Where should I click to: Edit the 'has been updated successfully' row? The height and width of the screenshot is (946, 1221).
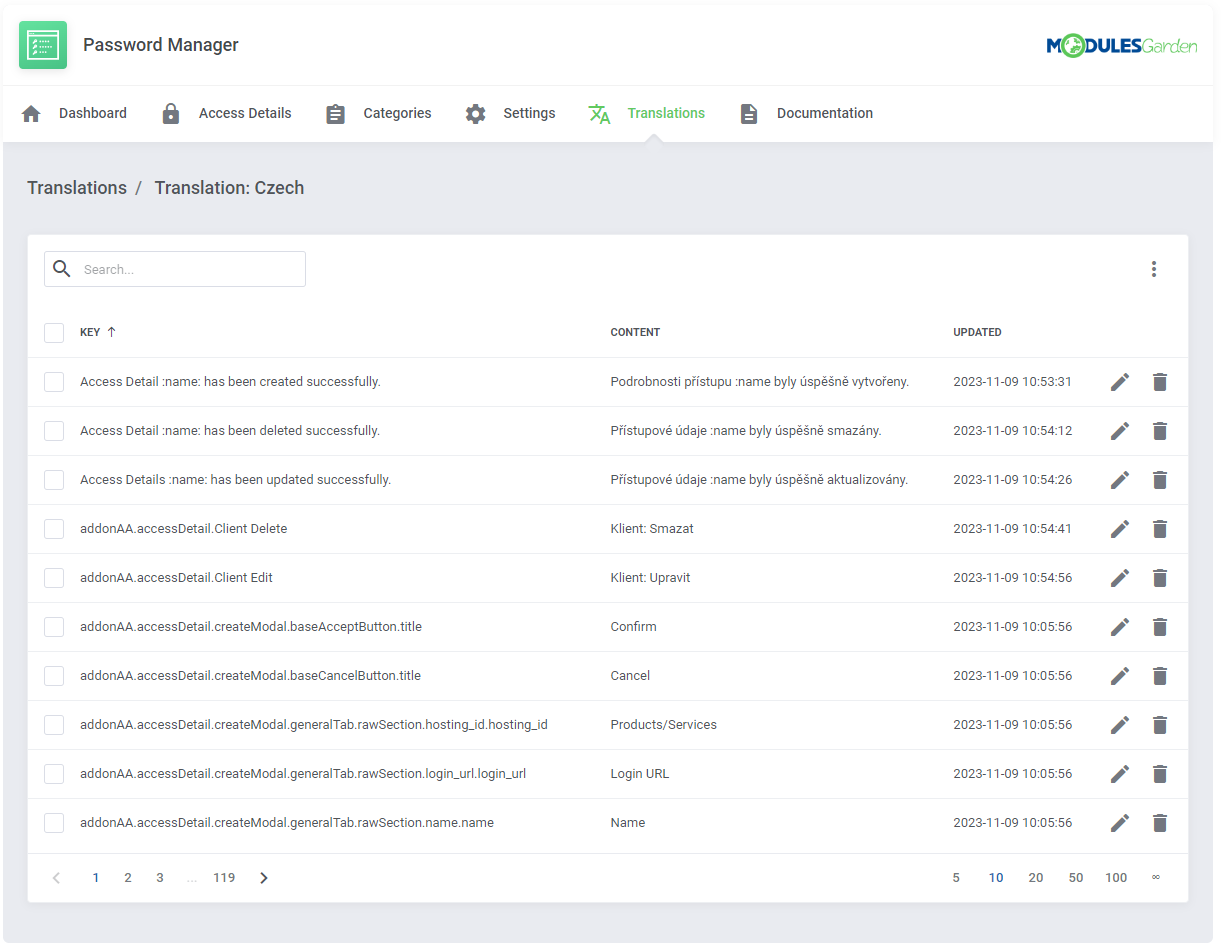[x=1120, y=480]
